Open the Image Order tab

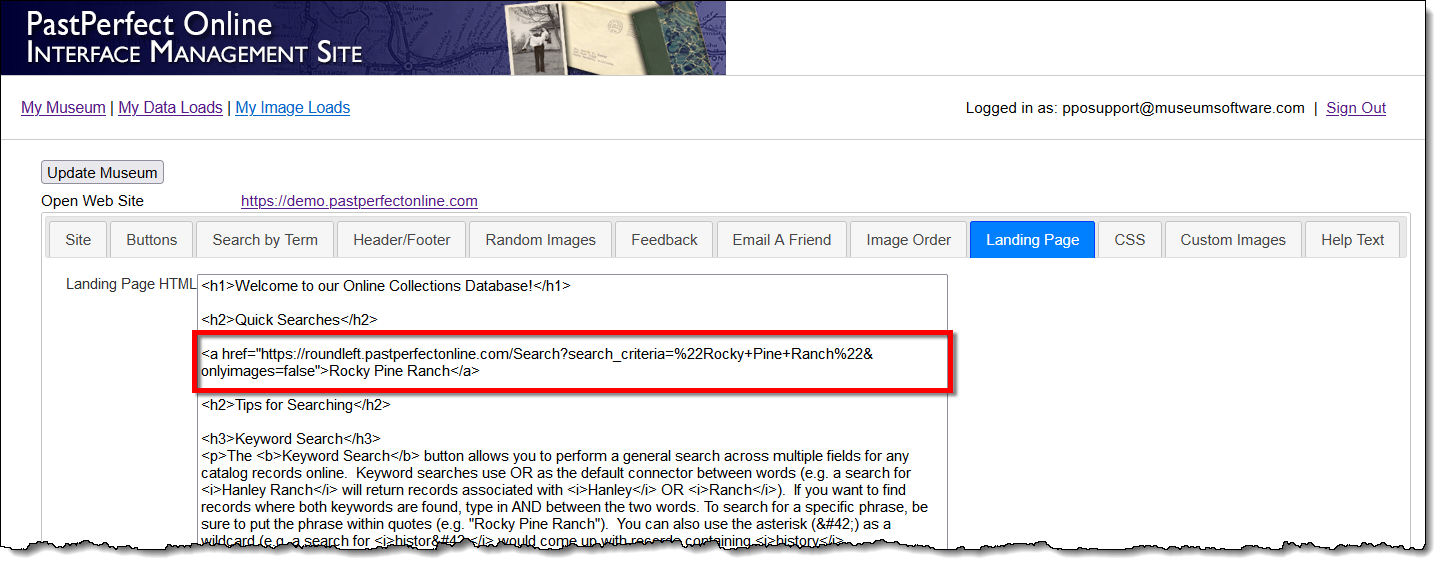908,240
